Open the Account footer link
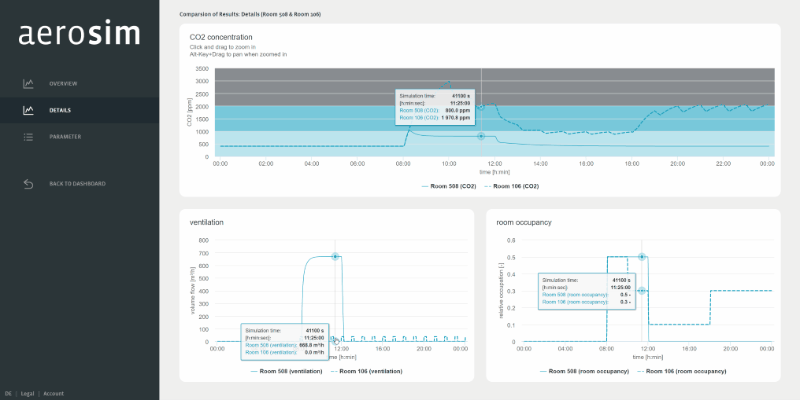The height and width of the screenshot is (400, 800). 54,393
